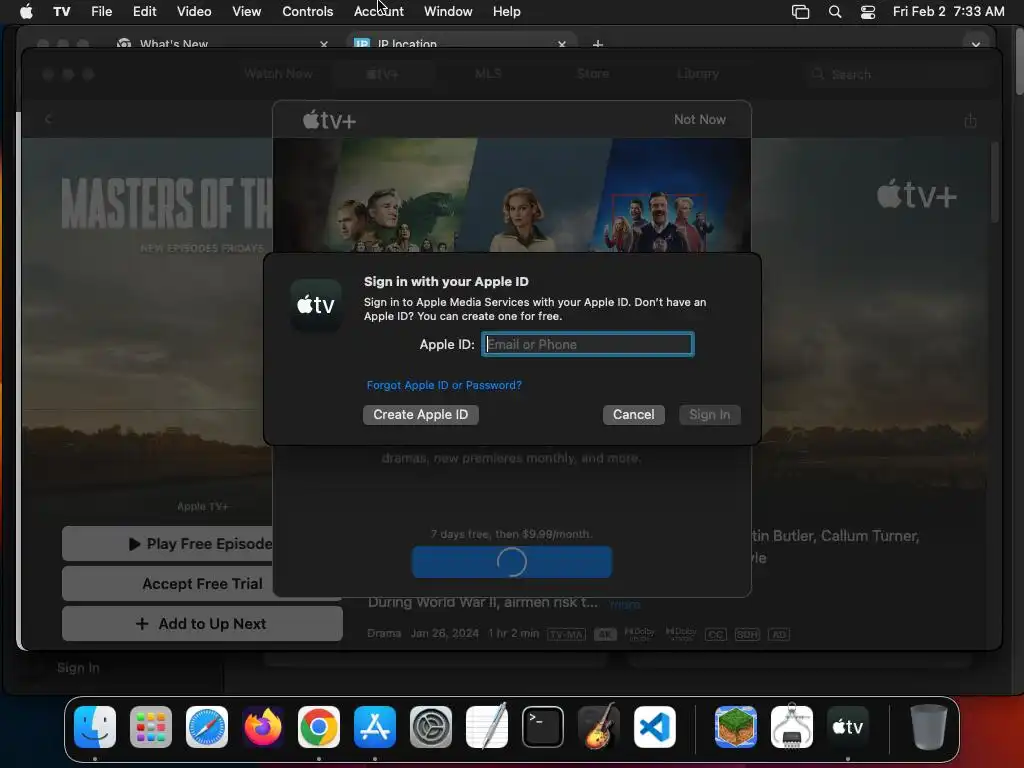The height and width of the screenshot is (768, 1024).
Task: Click the TV-MA rating badge
Action: click(566, 634)
